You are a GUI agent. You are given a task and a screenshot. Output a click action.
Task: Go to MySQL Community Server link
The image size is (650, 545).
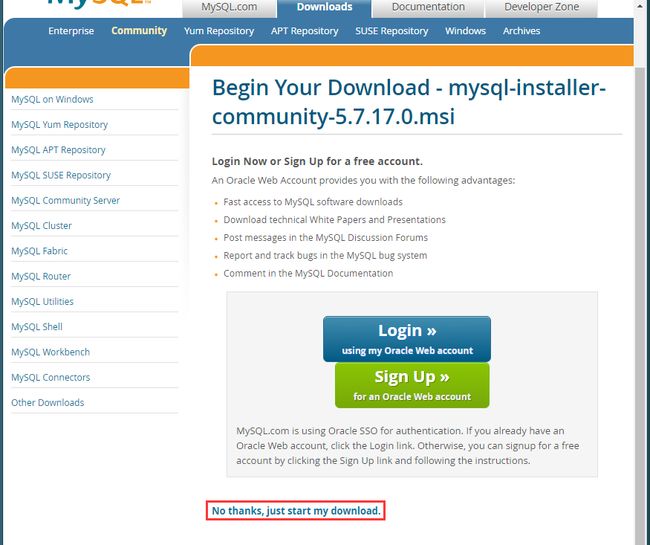coord(65,201)
